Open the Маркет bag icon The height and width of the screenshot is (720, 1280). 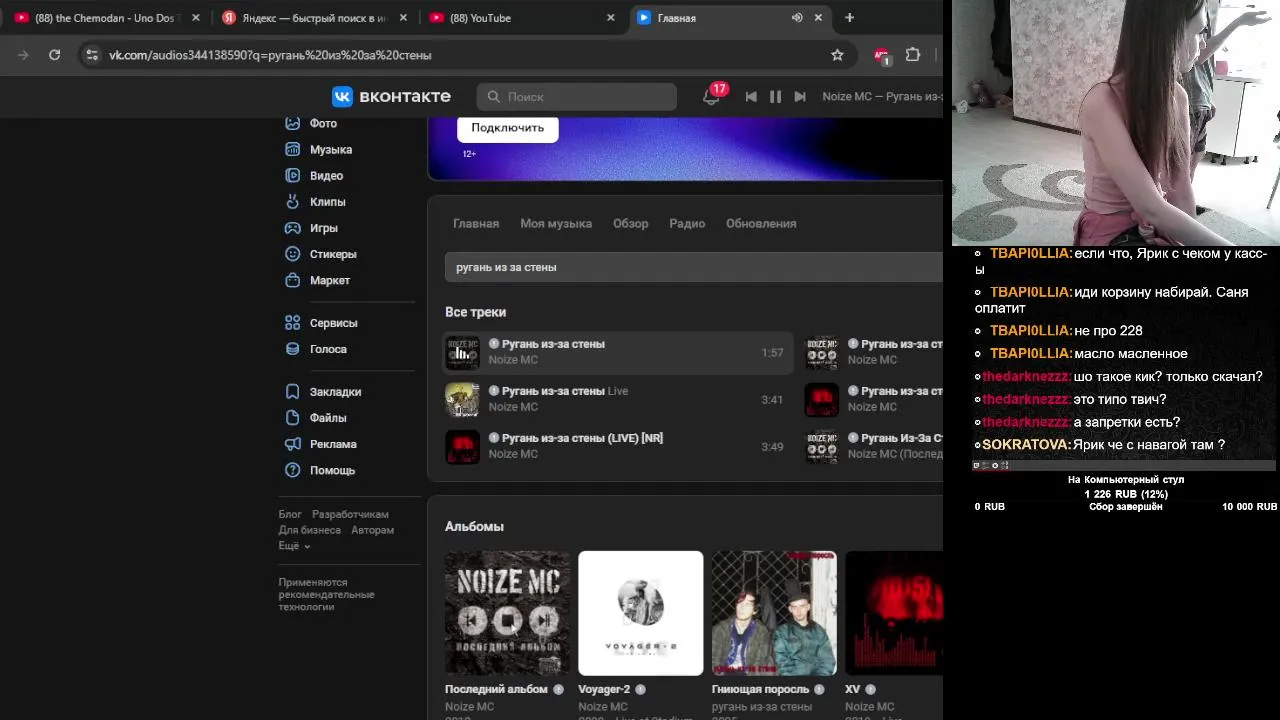click(x=292, y=280)
